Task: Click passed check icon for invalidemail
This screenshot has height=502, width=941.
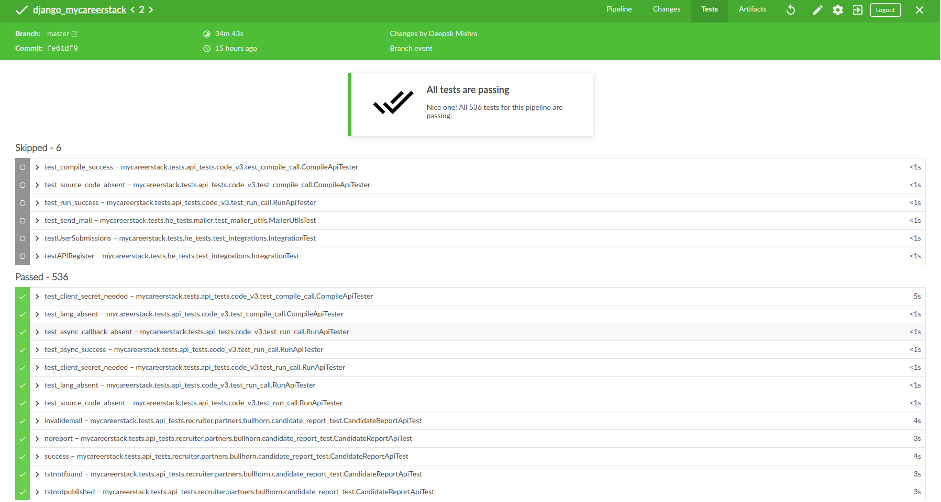Action: tap(22, 421)
